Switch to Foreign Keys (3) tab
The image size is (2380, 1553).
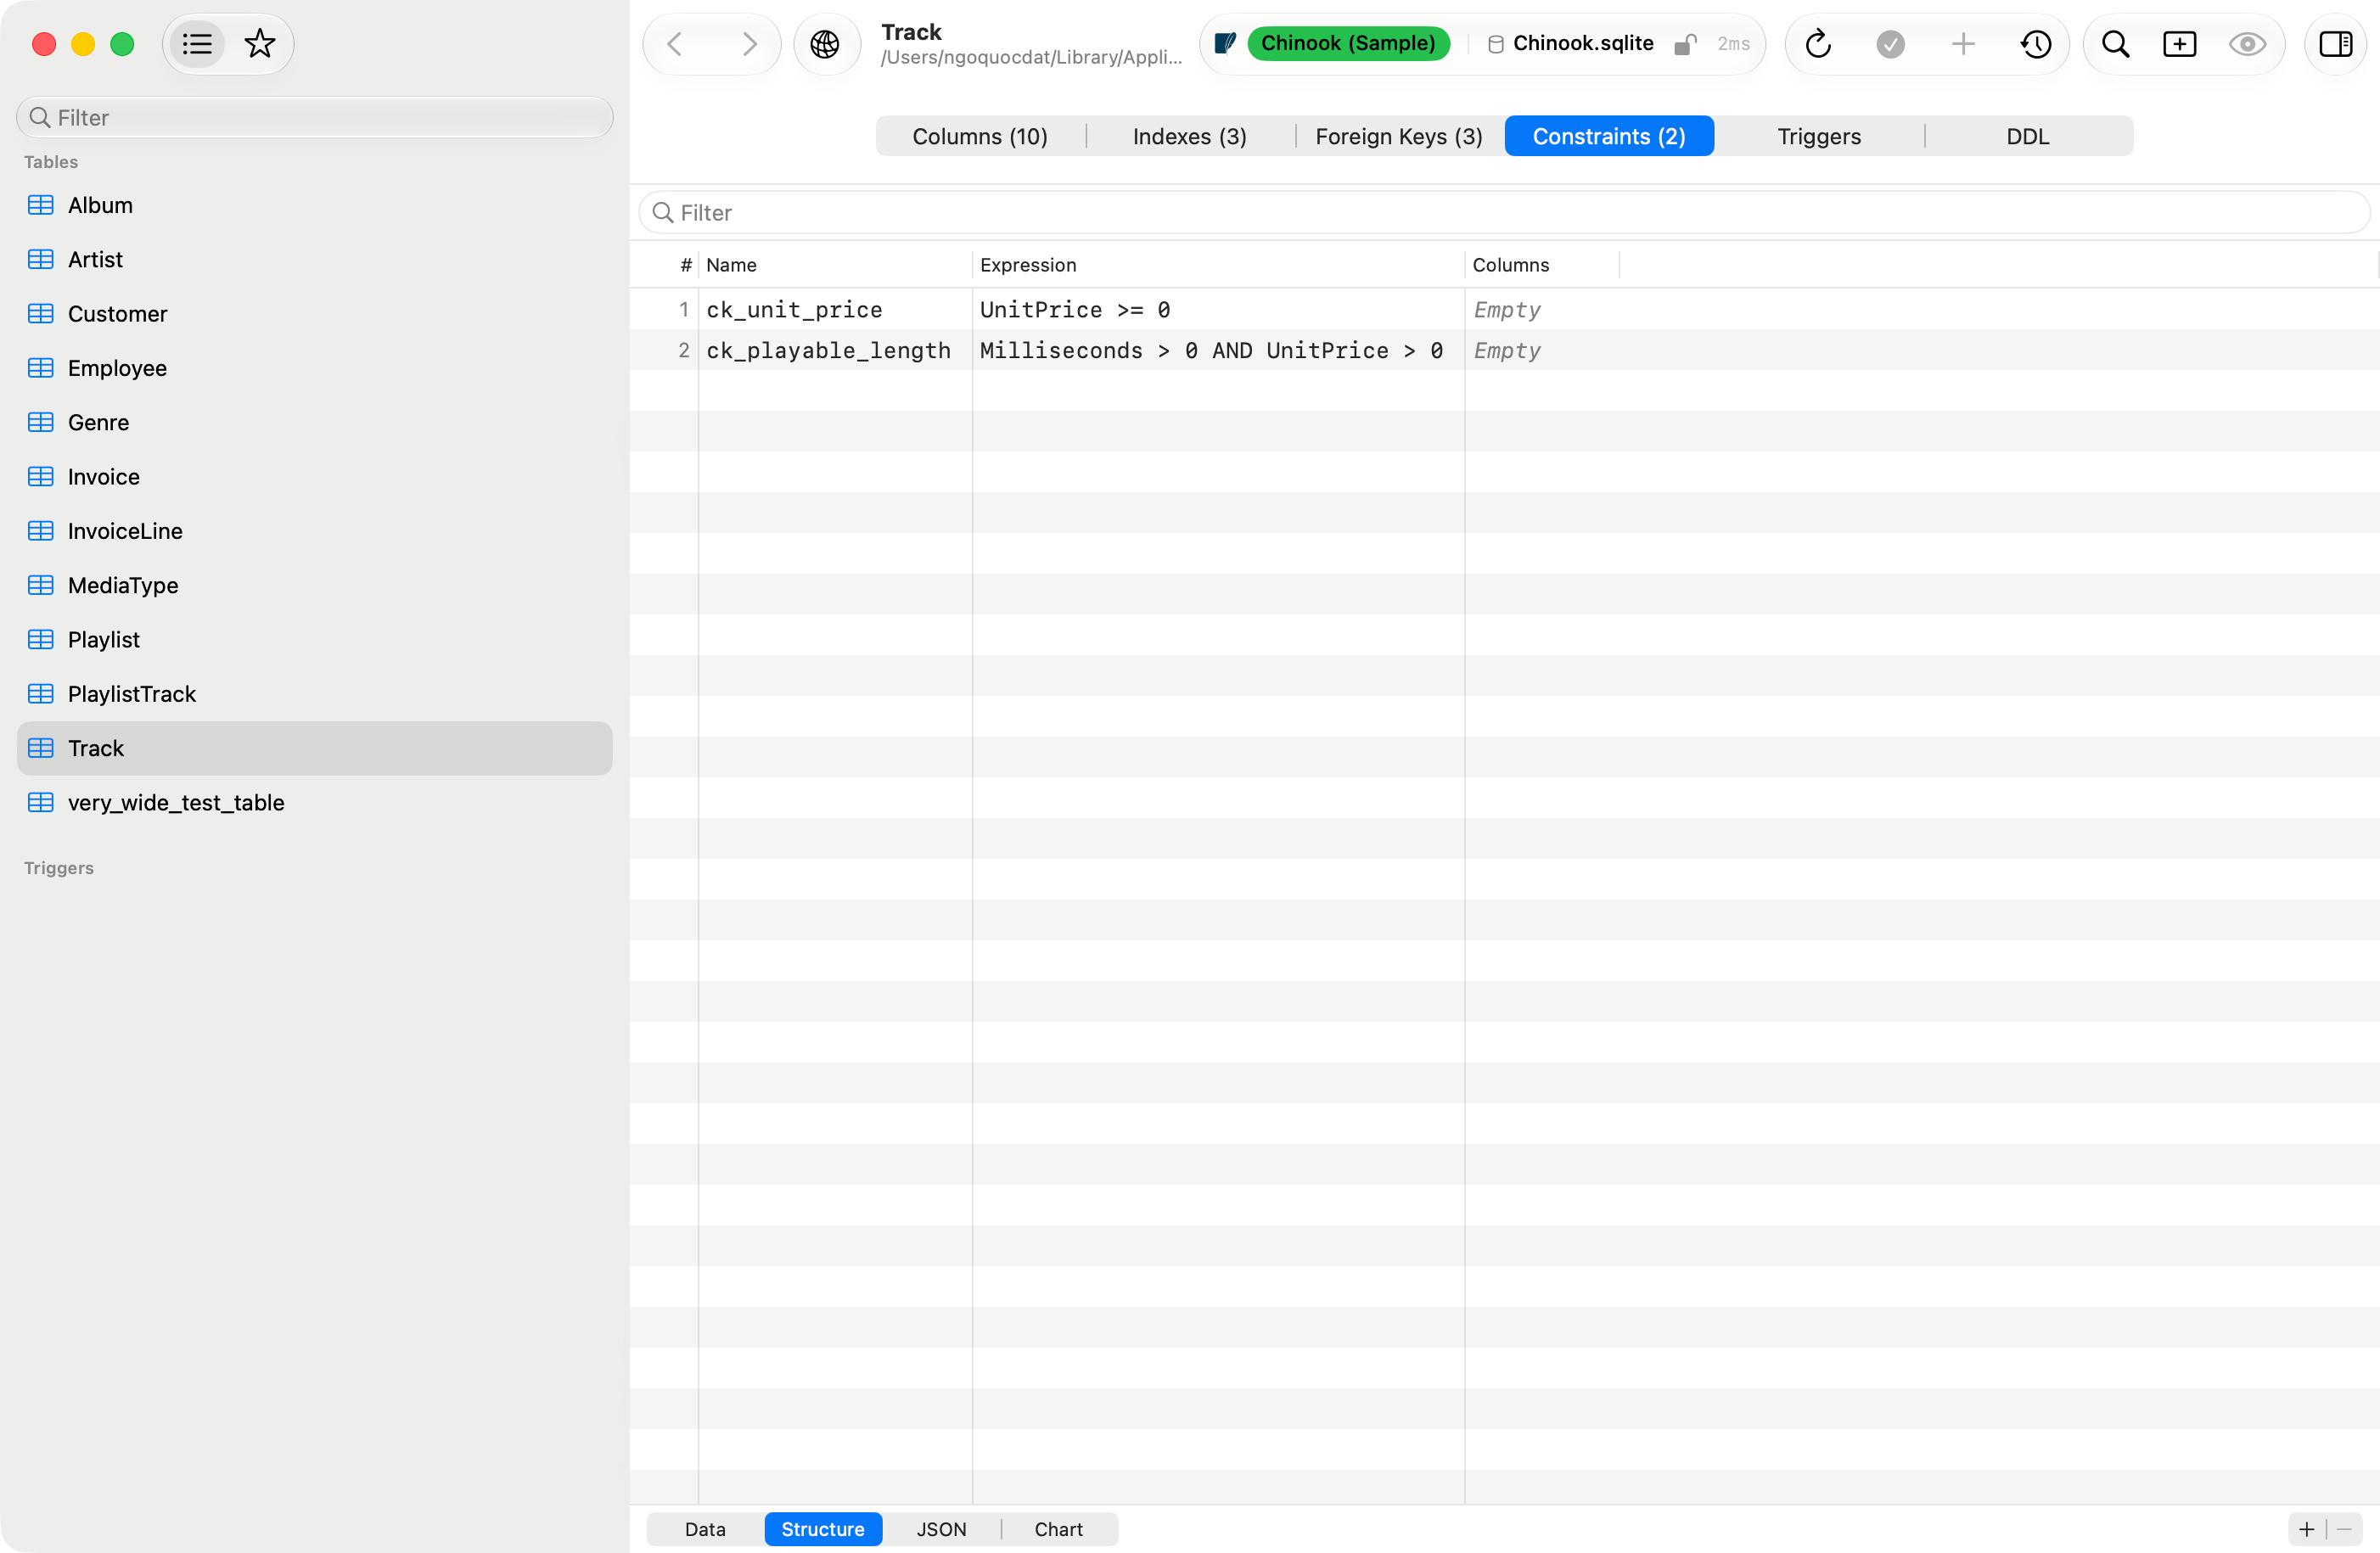point(1399,136)
